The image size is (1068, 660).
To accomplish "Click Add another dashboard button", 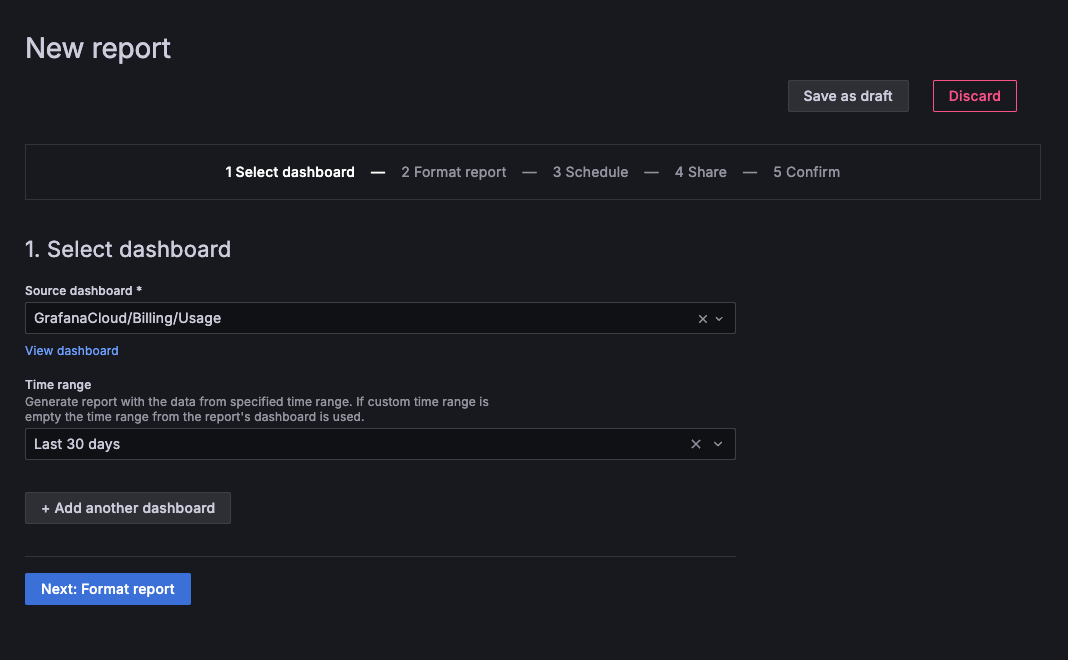I will pos(128,508).
